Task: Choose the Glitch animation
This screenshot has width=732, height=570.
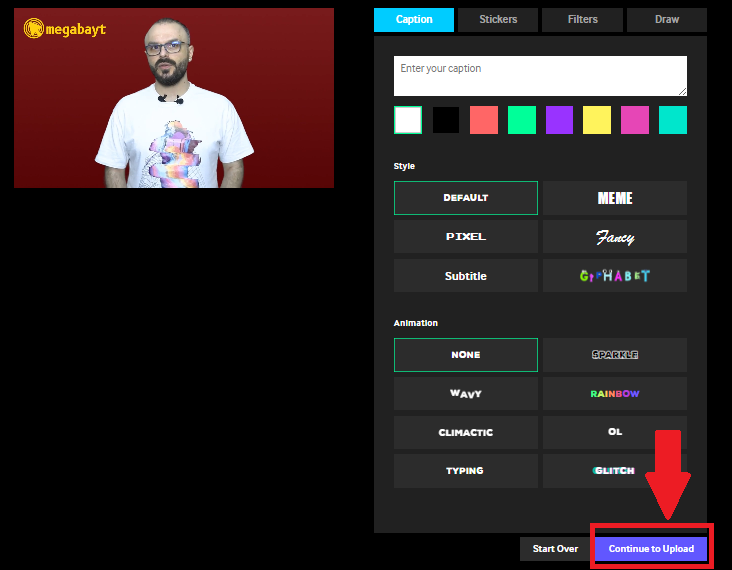Action: (x=615, y=471)
